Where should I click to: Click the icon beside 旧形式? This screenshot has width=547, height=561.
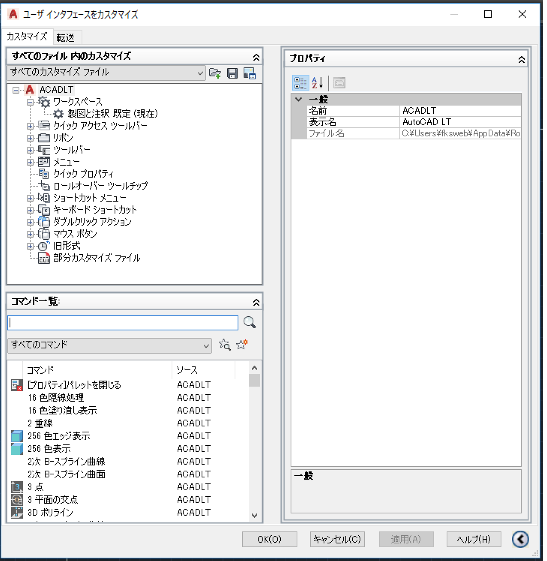point(44,246)
